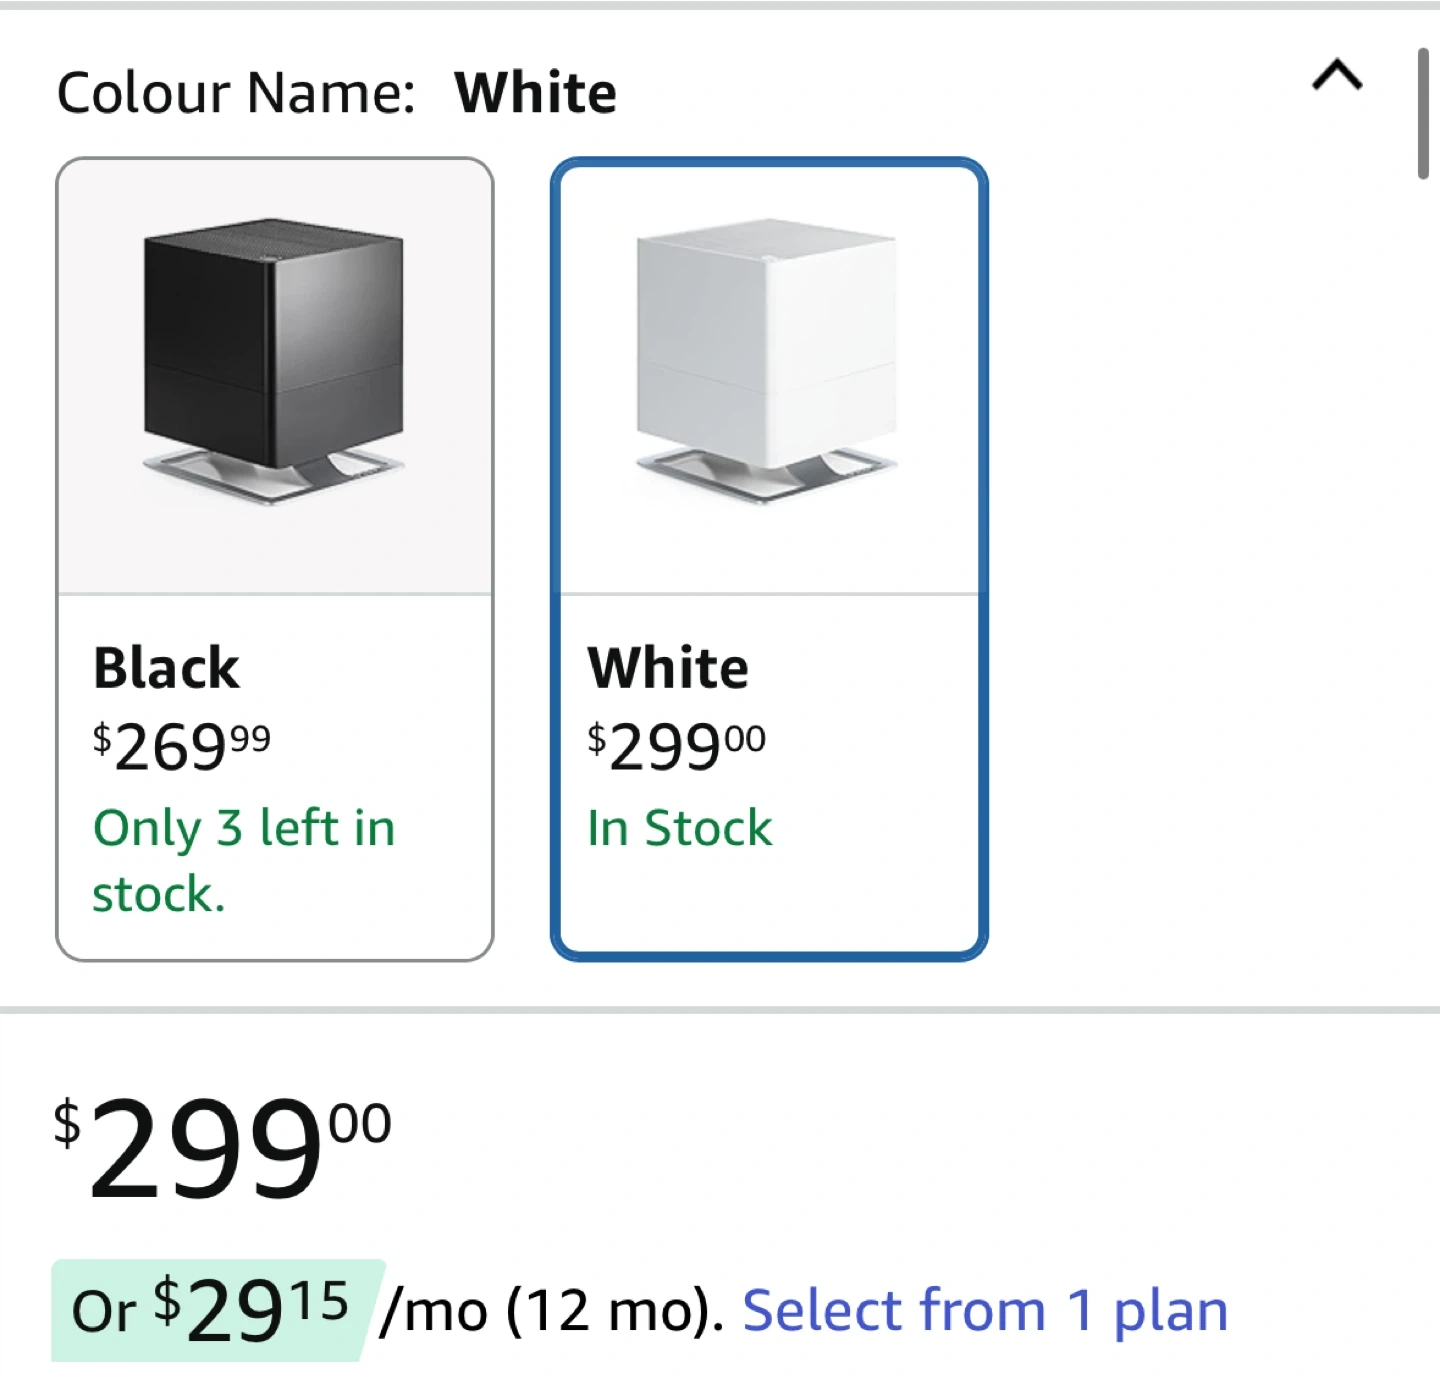This screenshot has width=1440, height=1377.
Task: Click the "/mo (12 mo)." installment text
Action: coord(552,1311)
